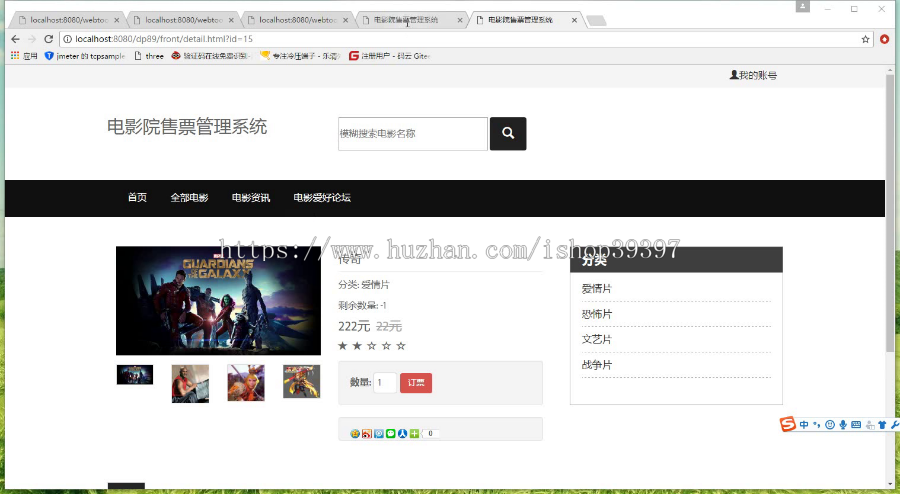Open the IME soft keyboard icon
900x494 pixels.
click(856, 425)
